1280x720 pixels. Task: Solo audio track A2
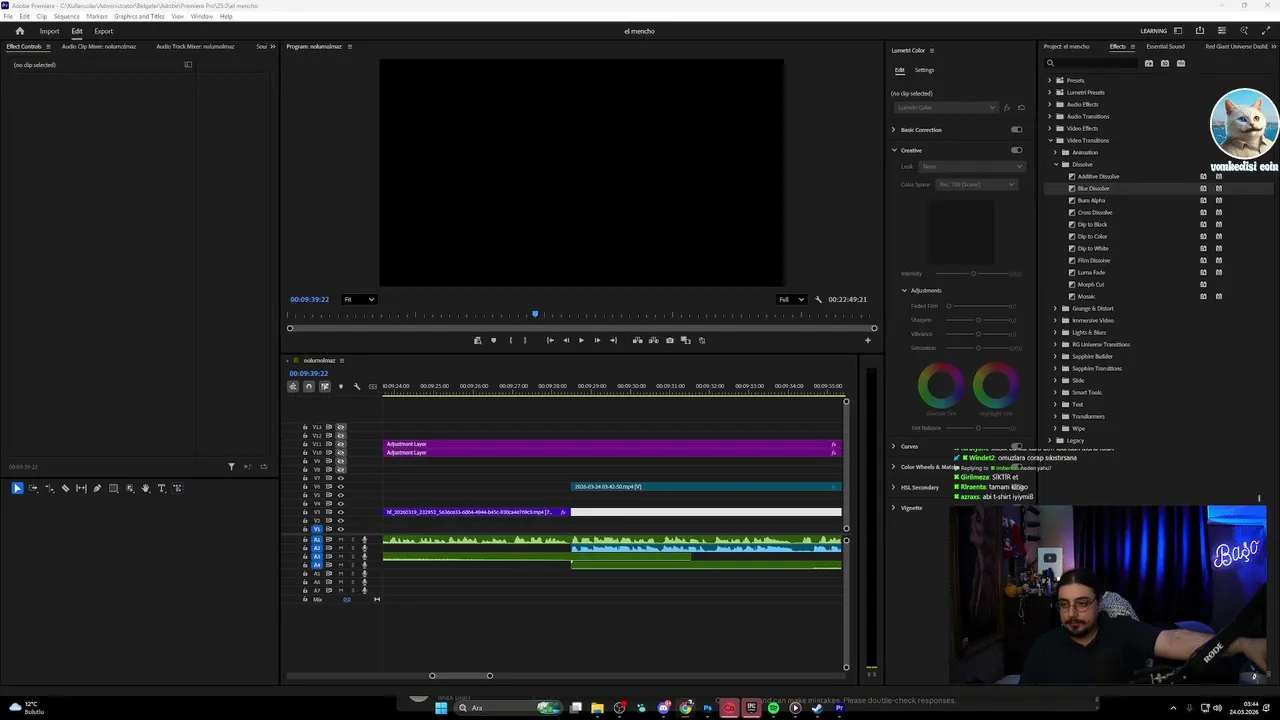351,548
